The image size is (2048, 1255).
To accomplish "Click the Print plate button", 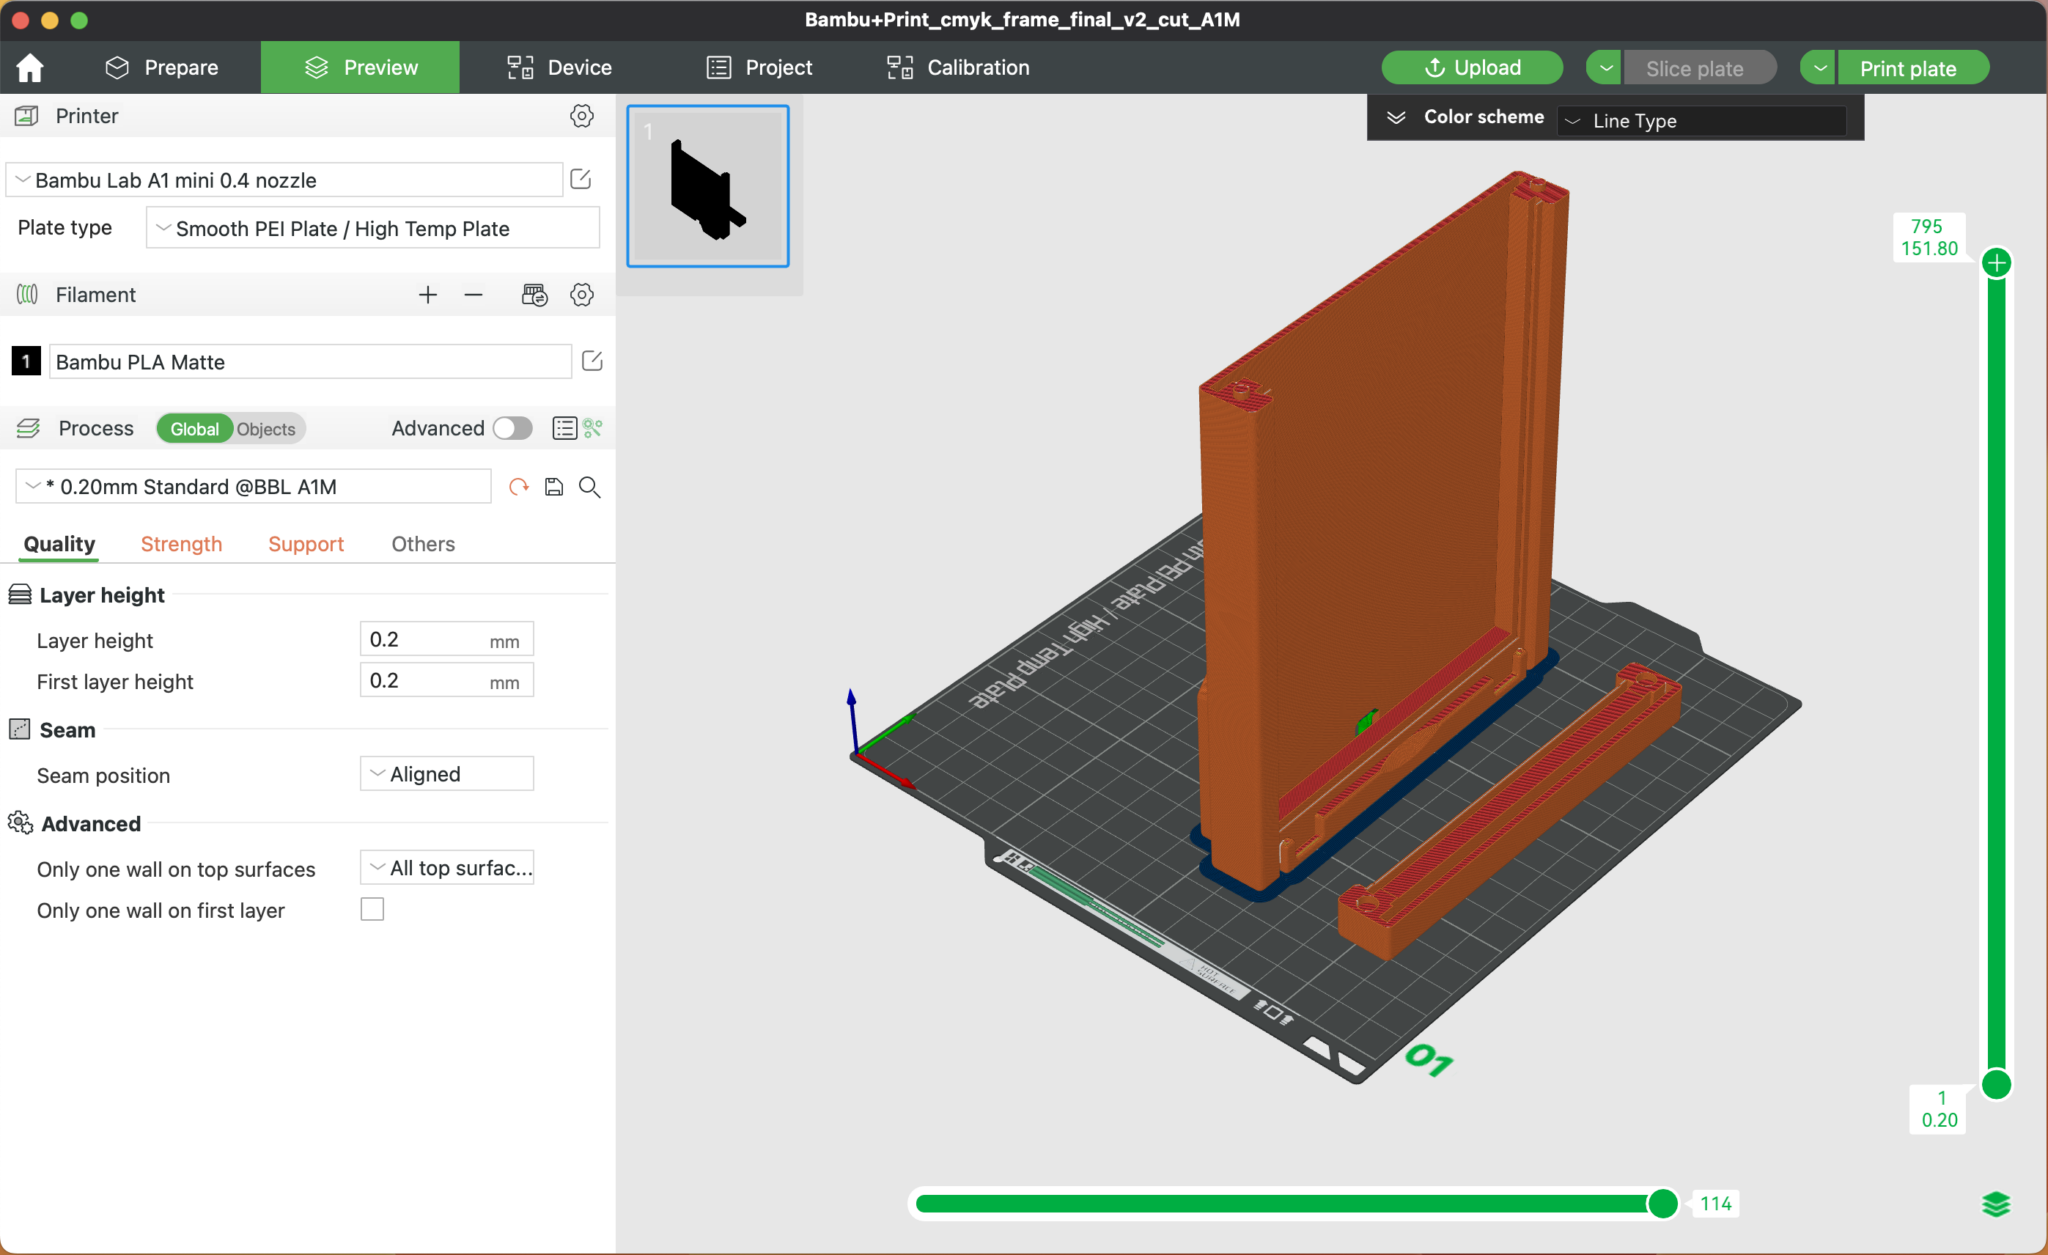I will point(1907,69).
